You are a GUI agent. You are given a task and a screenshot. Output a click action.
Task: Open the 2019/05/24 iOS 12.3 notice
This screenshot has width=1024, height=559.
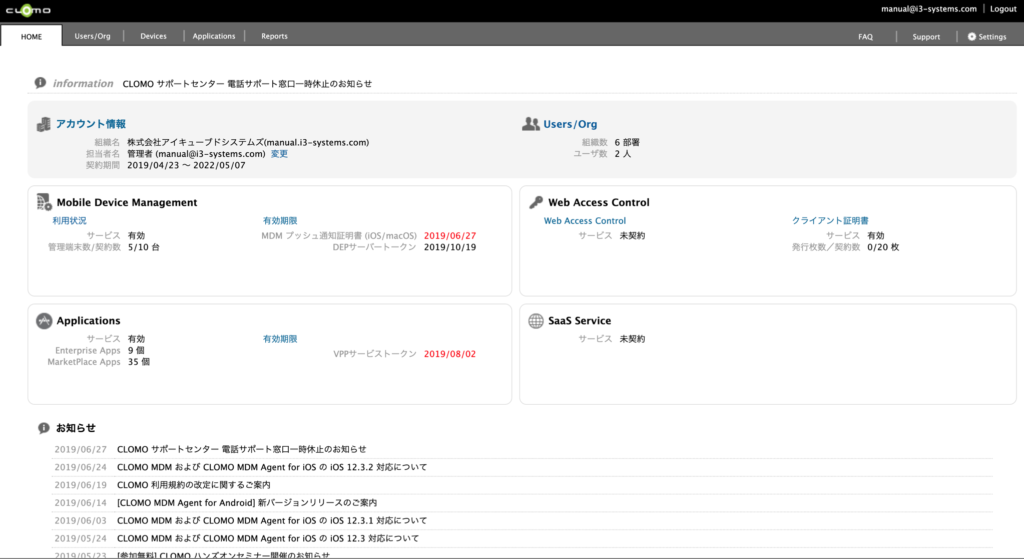pos(268,538)
